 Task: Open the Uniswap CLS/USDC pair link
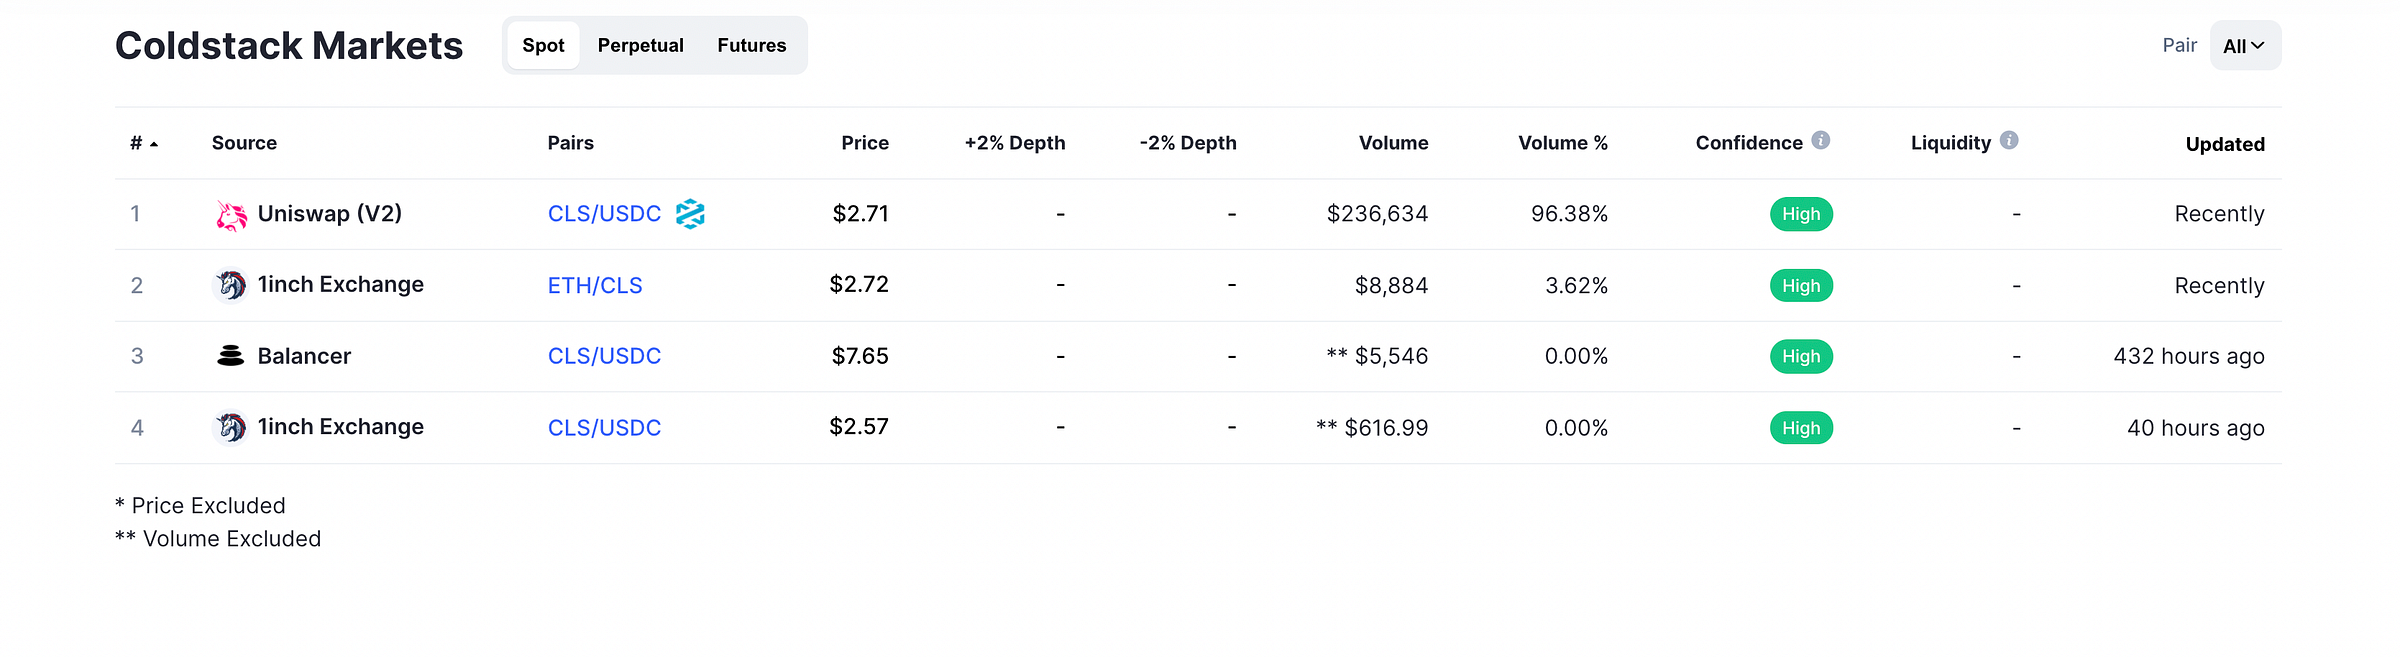(x=604, y=214)
